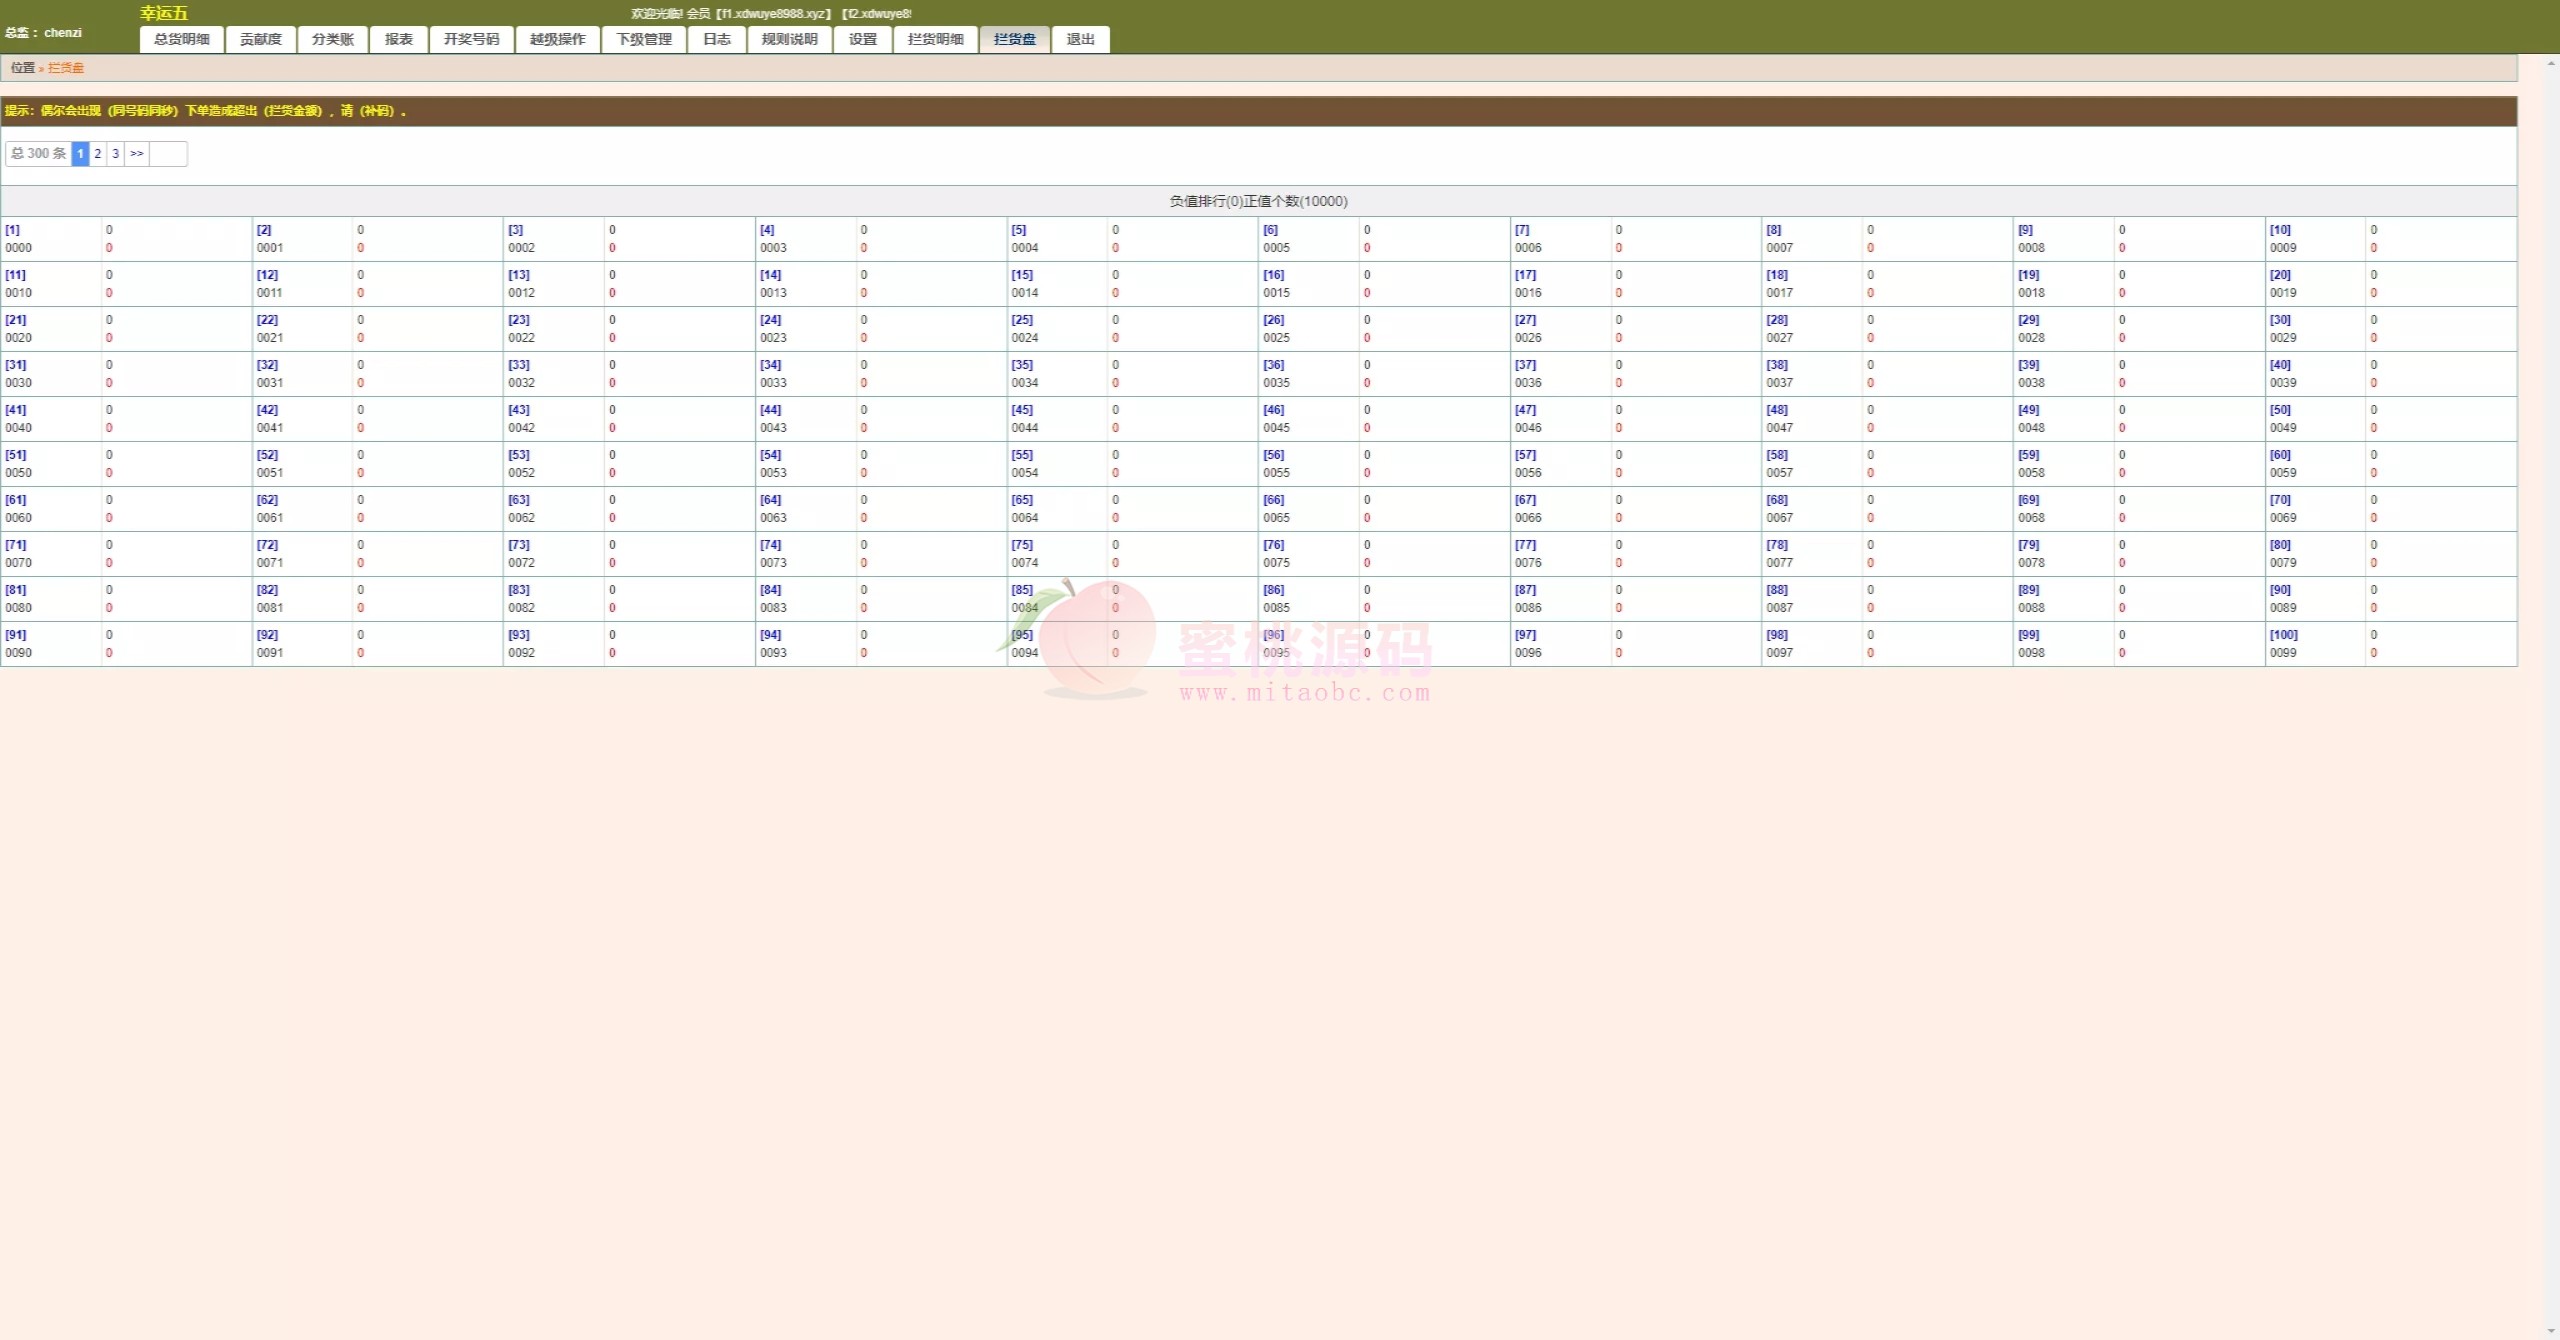View the 日志 tab
Image resolution: width=2560 pixels, height=1340 pixels.
(716, 39)
